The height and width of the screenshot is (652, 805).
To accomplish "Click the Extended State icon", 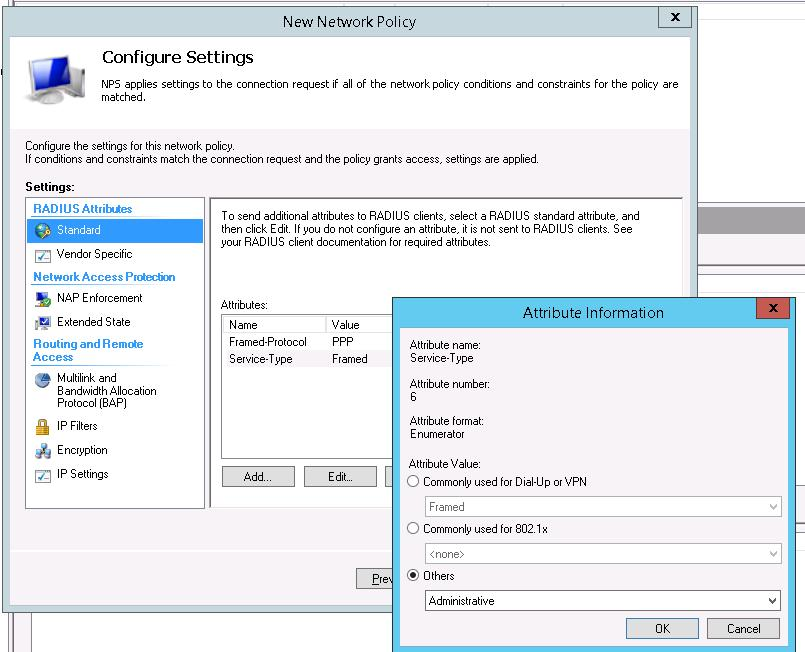I will 42,322.
